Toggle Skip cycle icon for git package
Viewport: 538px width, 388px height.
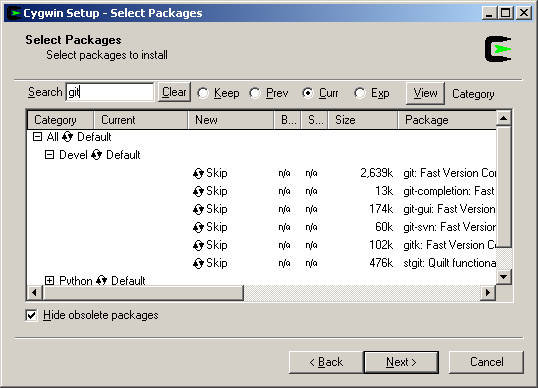point(198,173)
